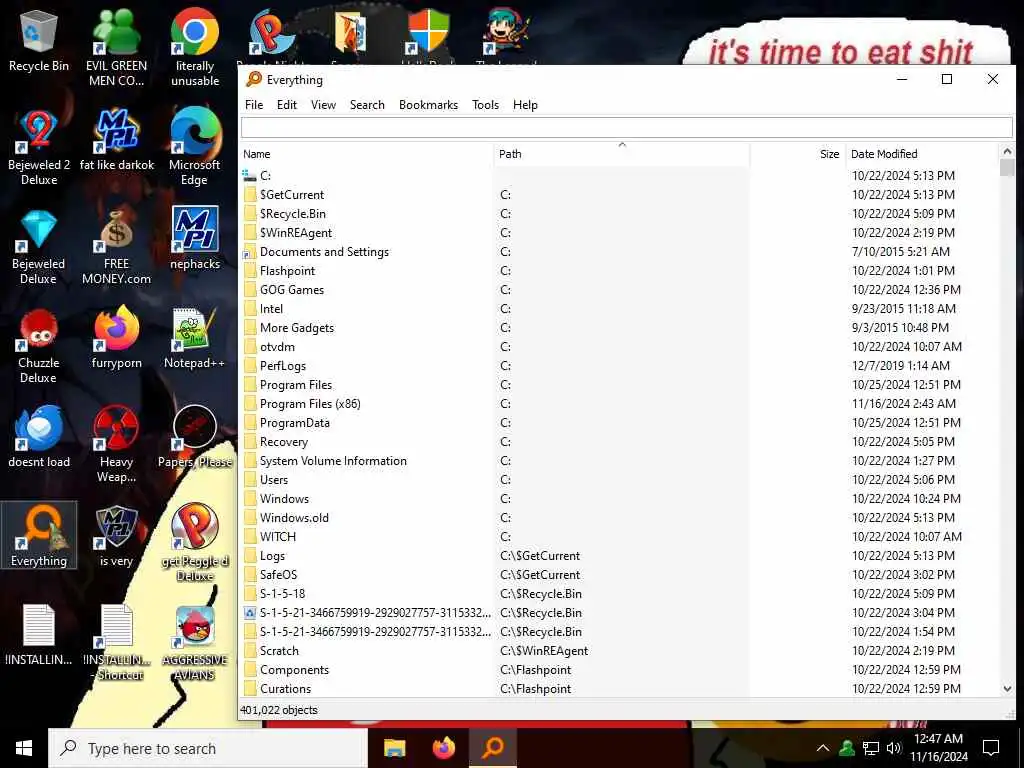1024x768 pixels.
Task: Click the Windows search box in taskbar
Action: pos(208,748)
